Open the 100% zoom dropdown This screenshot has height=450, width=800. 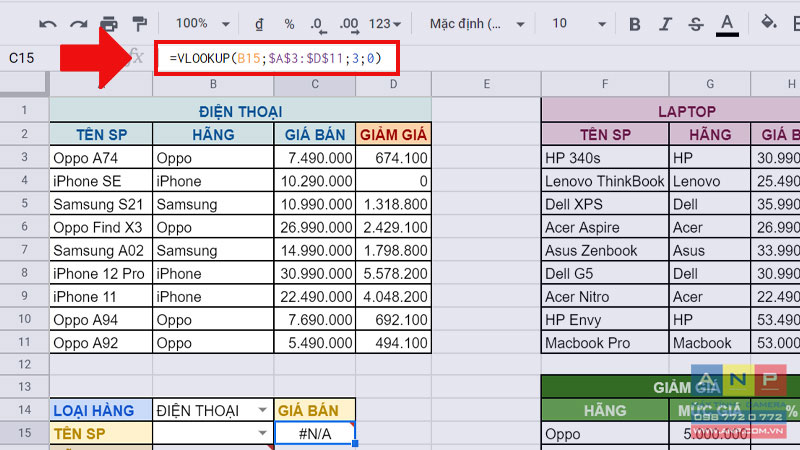pyautogui.click(x=203, y=23)
